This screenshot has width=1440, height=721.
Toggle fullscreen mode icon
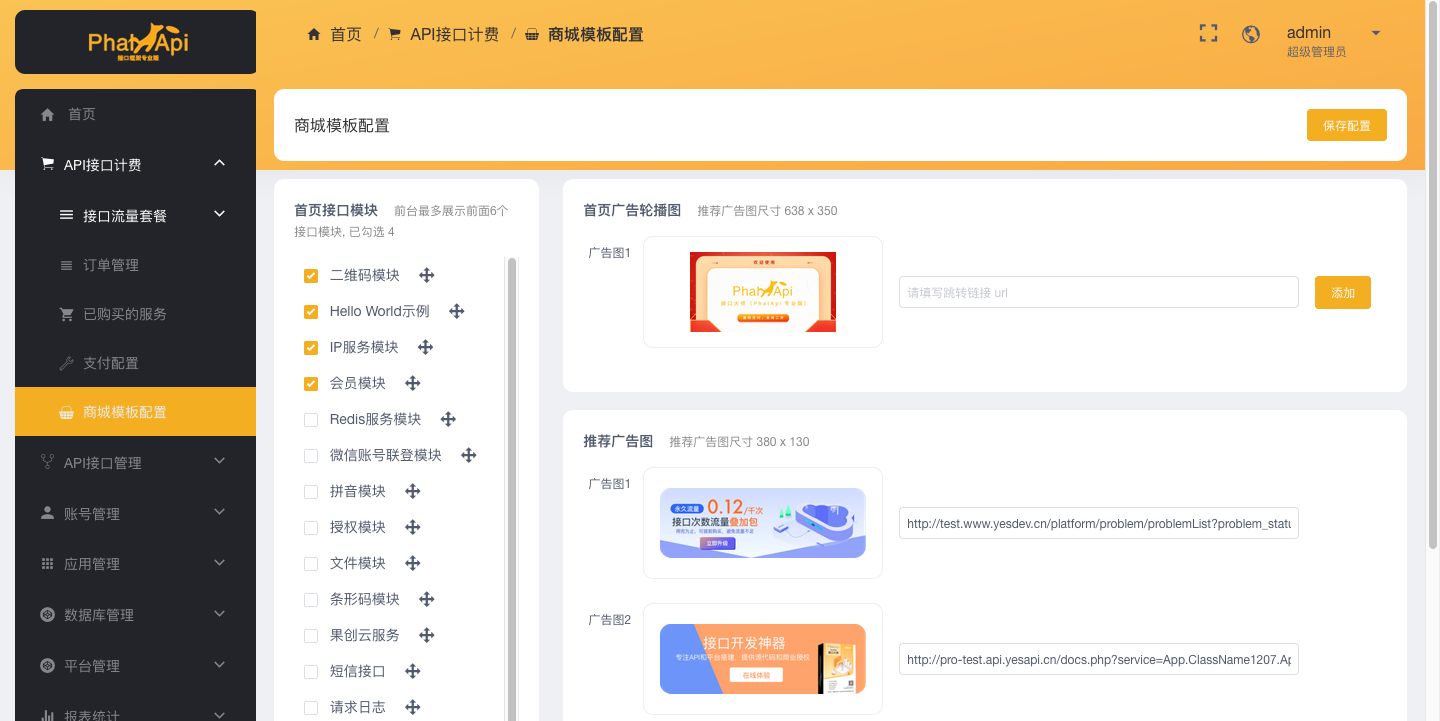click(x=1208, y=33)
